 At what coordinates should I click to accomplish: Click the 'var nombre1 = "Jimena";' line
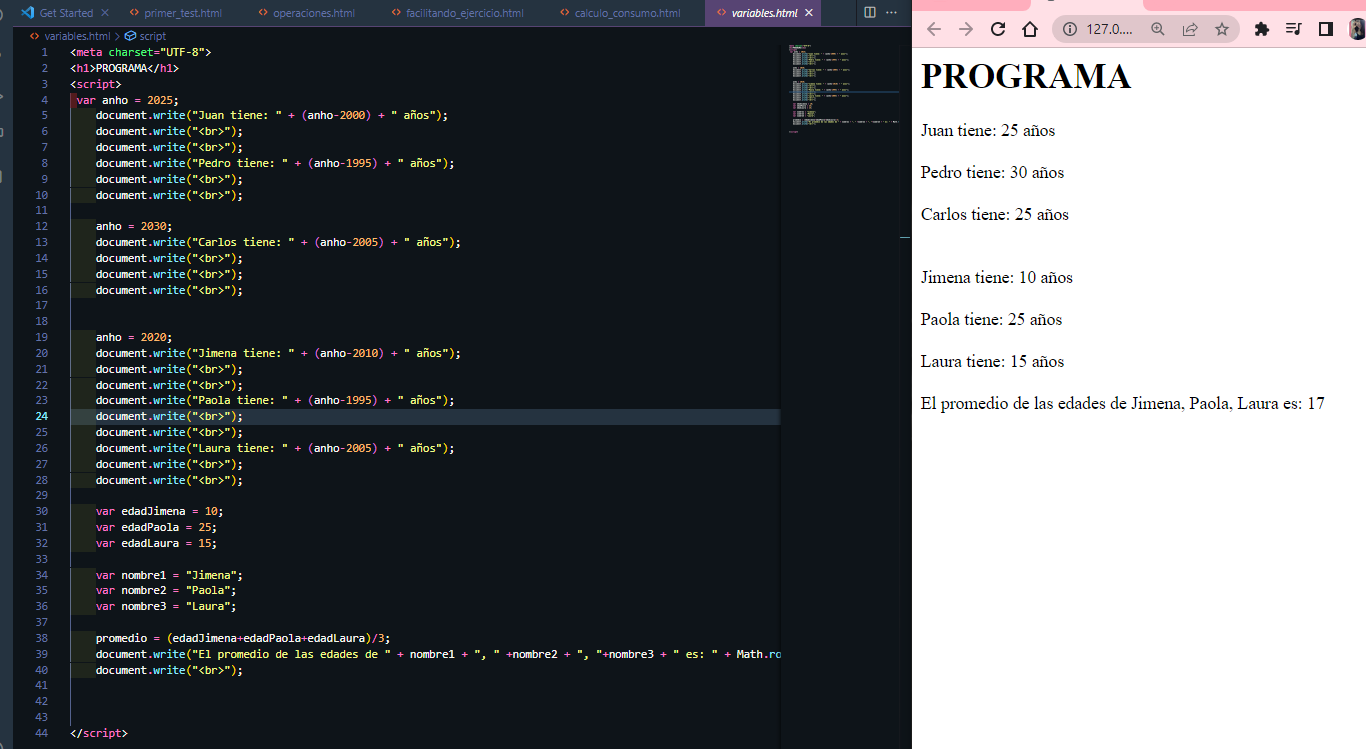pos(169,575)
